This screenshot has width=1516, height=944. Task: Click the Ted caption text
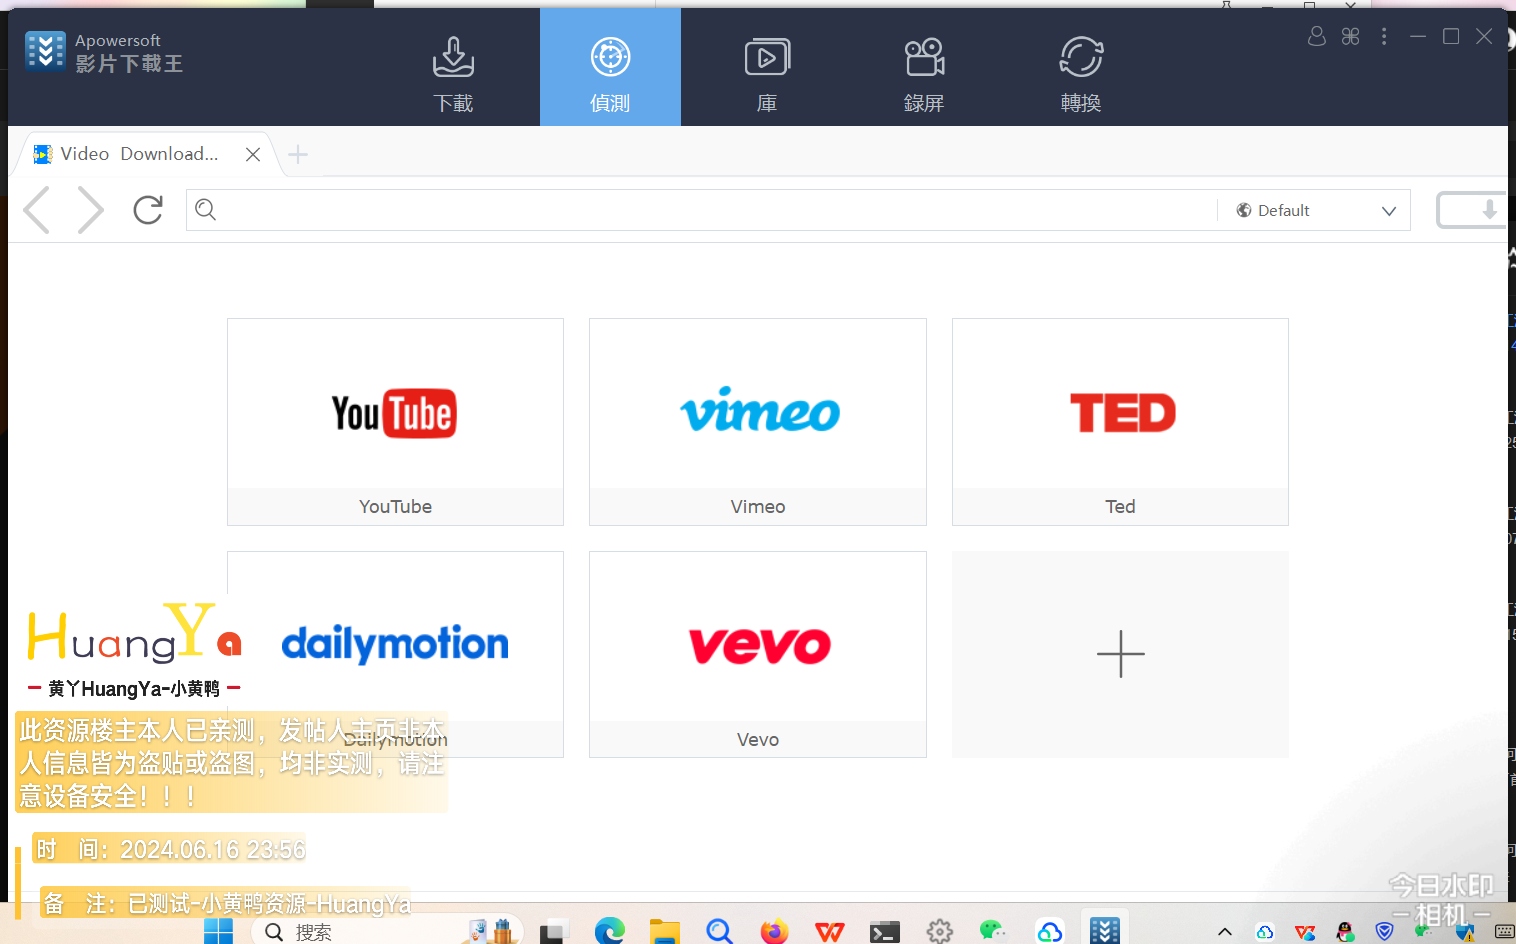(x=1120, y=507)
